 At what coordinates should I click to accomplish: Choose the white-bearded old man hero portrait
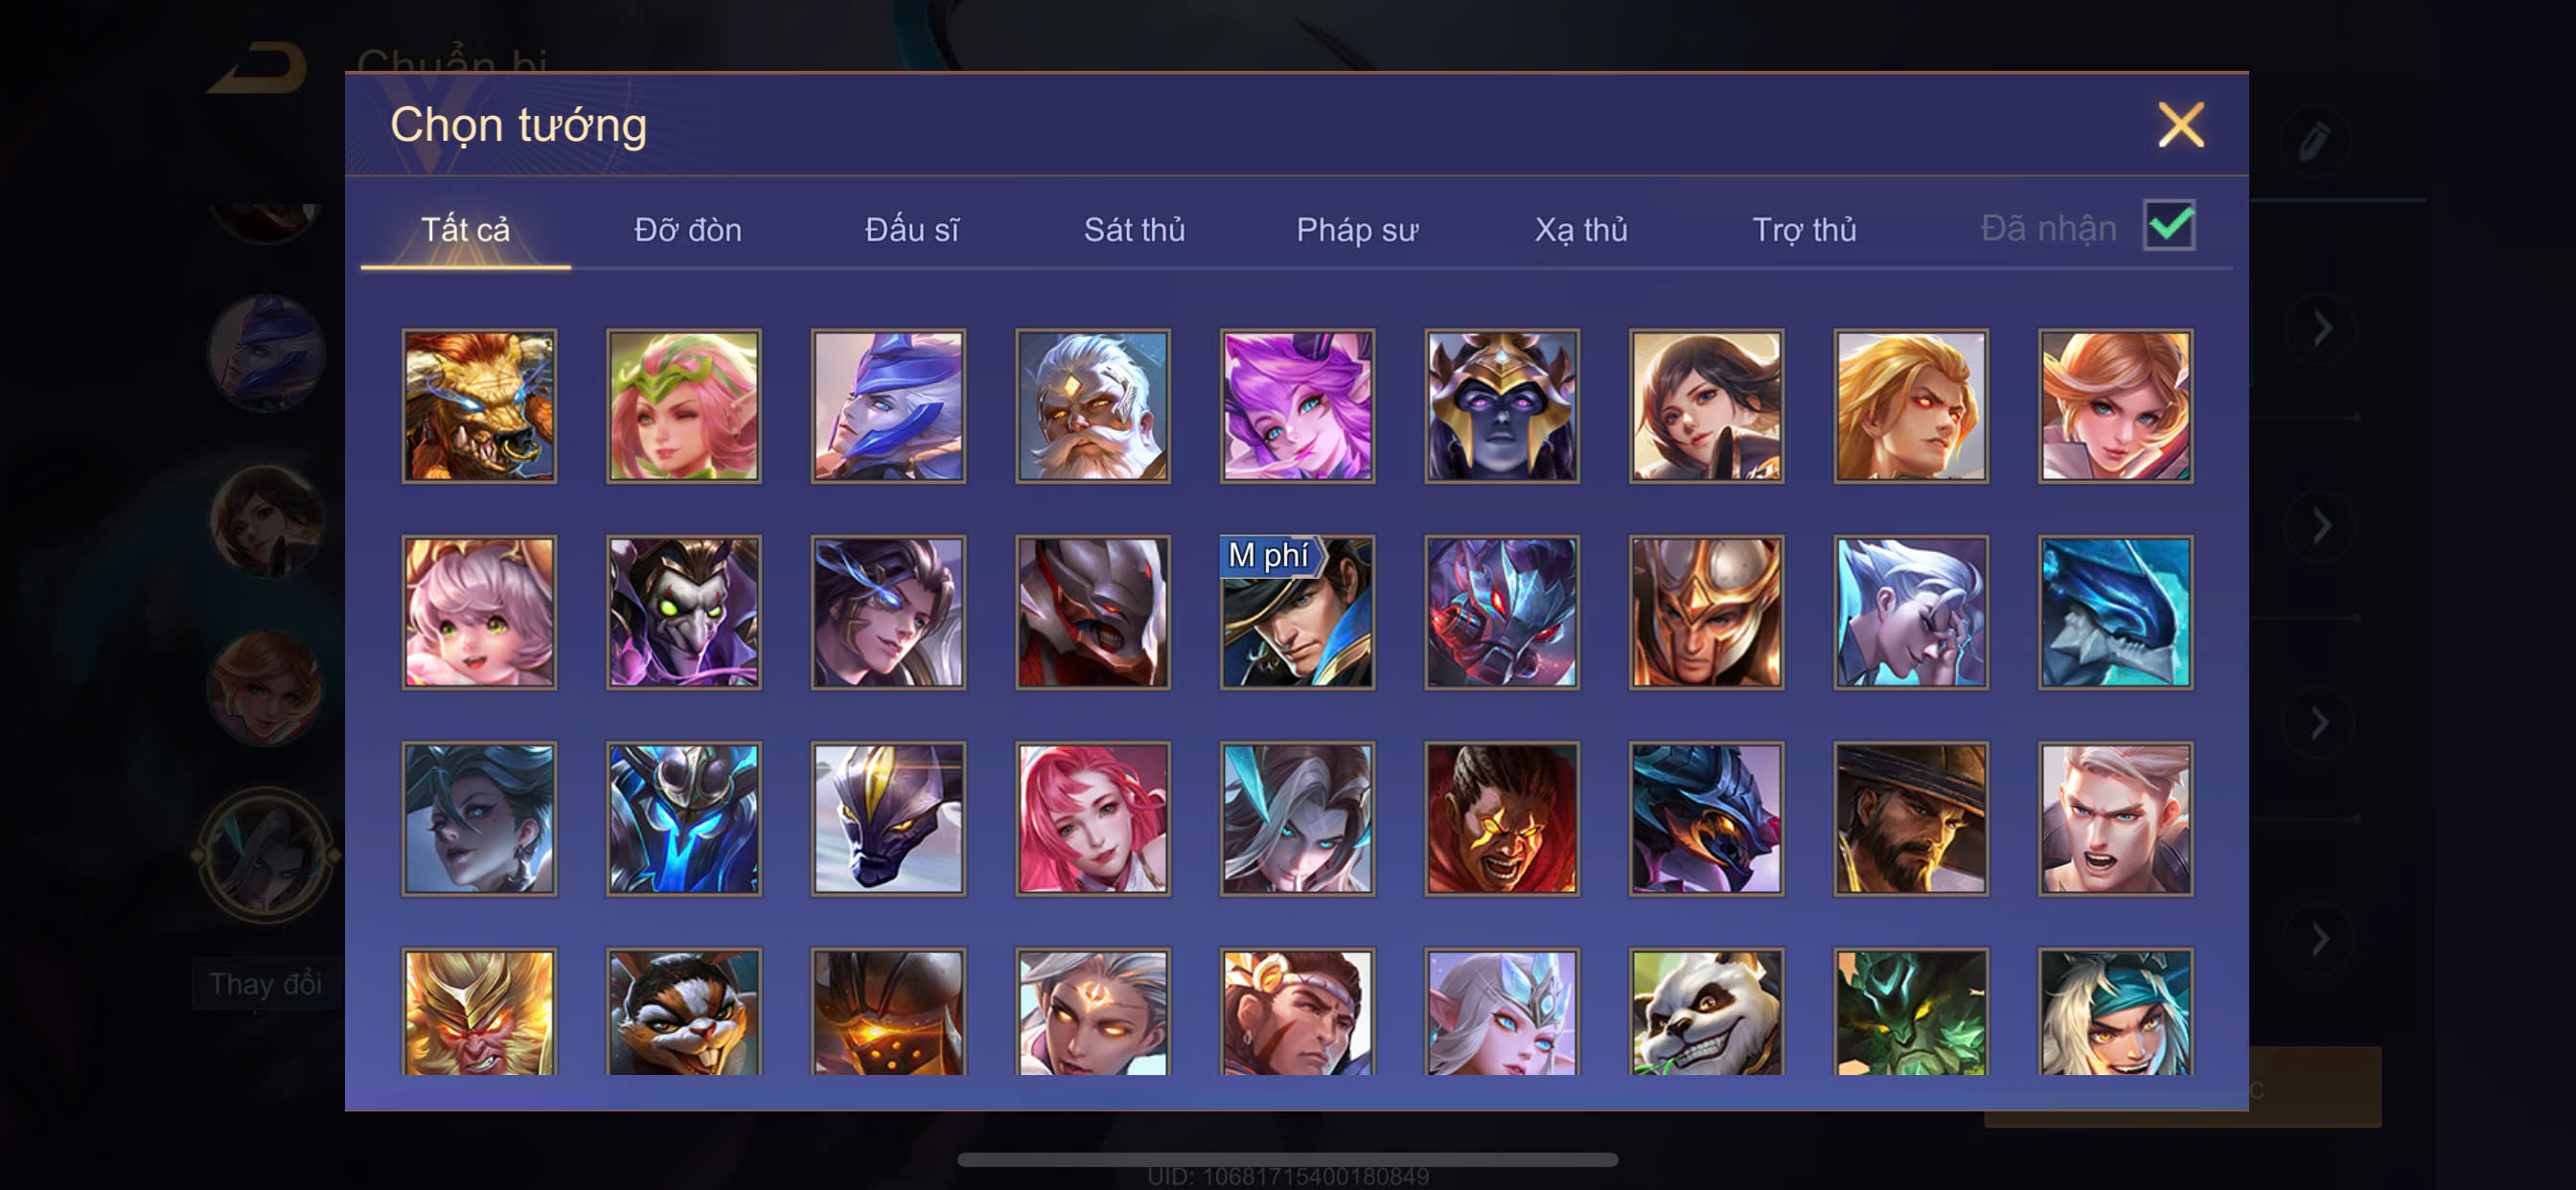click(x=1093, y=406)
